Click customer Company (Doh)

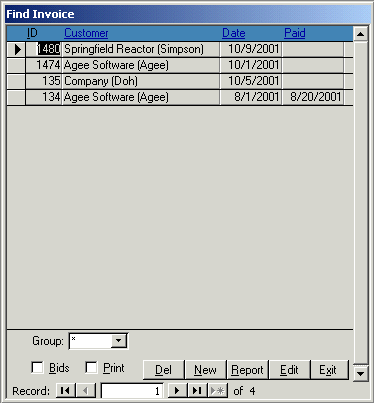pos(140,81)
